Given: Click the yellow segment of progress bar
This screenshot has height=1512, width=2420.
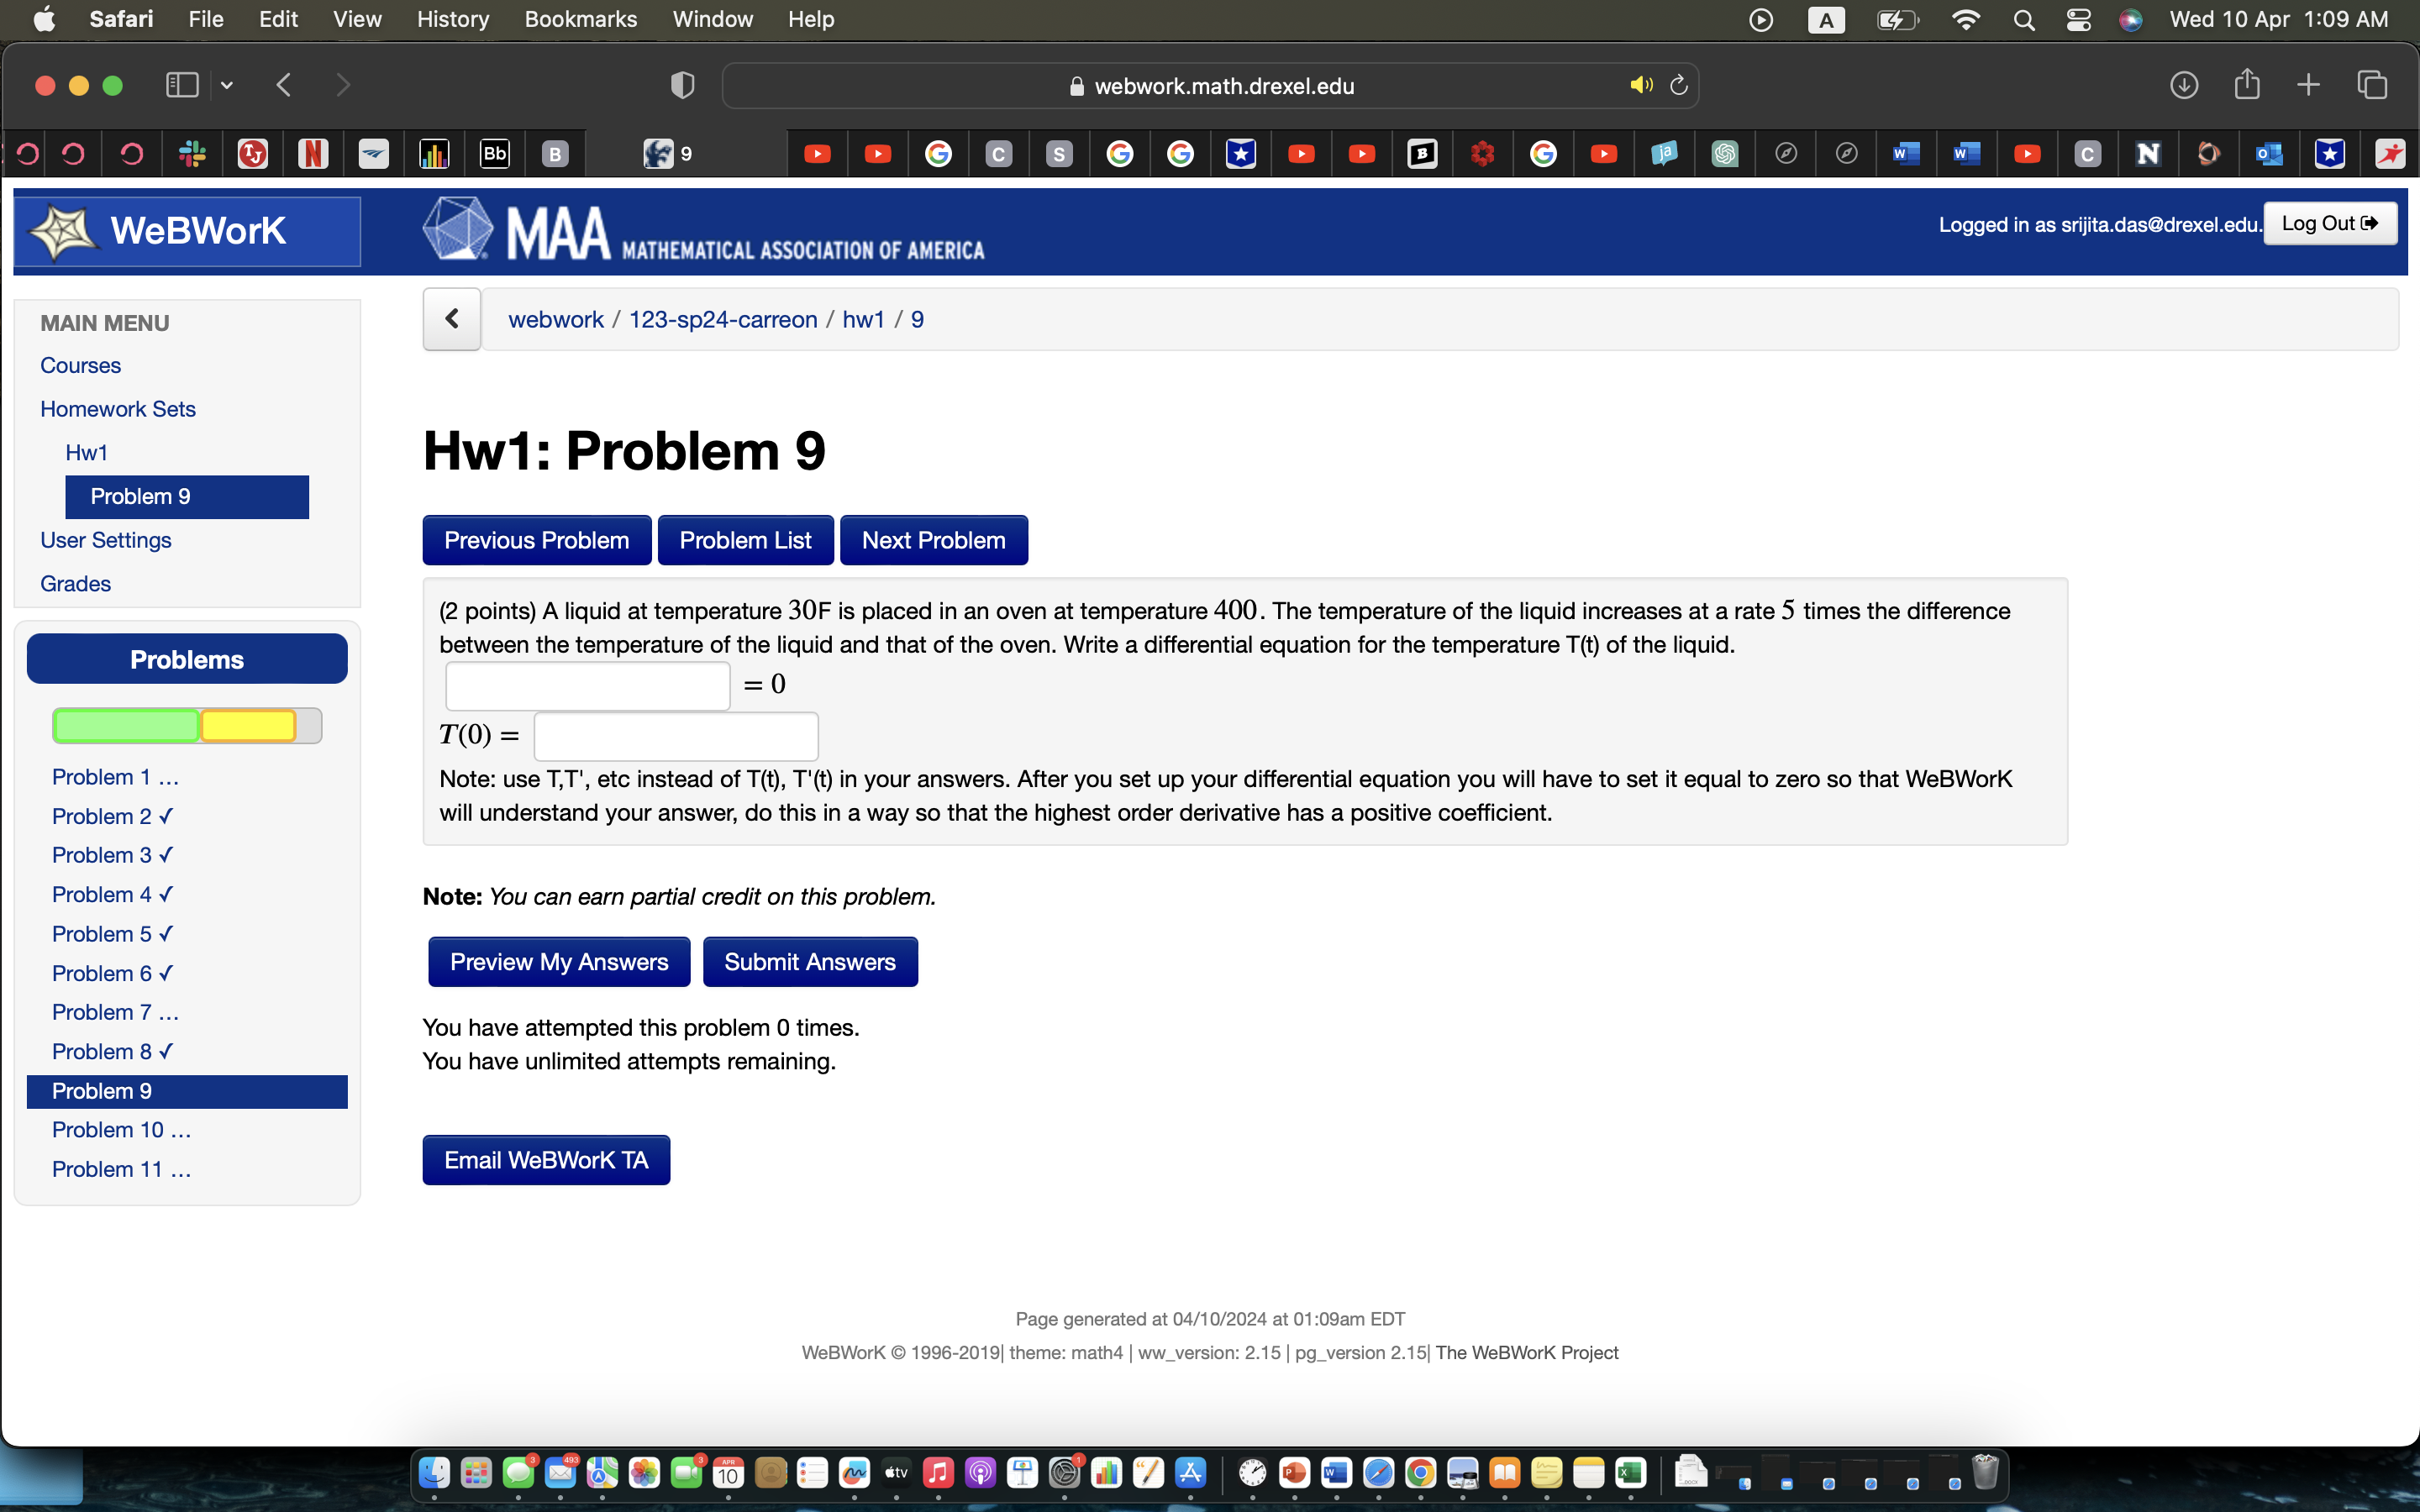Looking at the screenshot, I should [x=248, y=725].
